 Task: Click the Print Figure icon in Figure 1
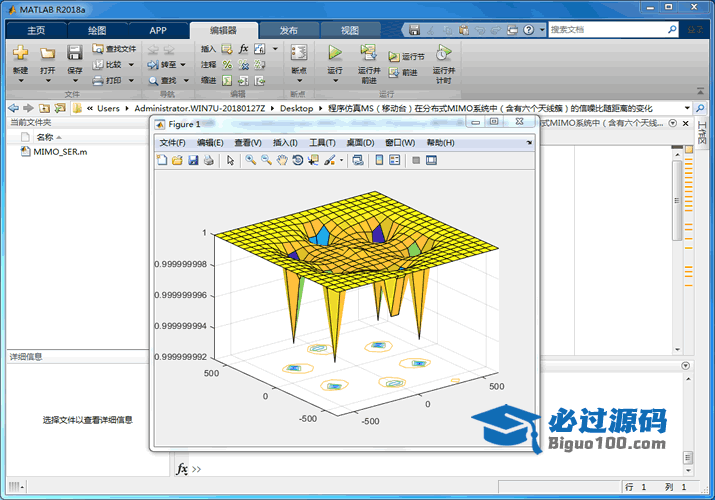pos(209,160)
